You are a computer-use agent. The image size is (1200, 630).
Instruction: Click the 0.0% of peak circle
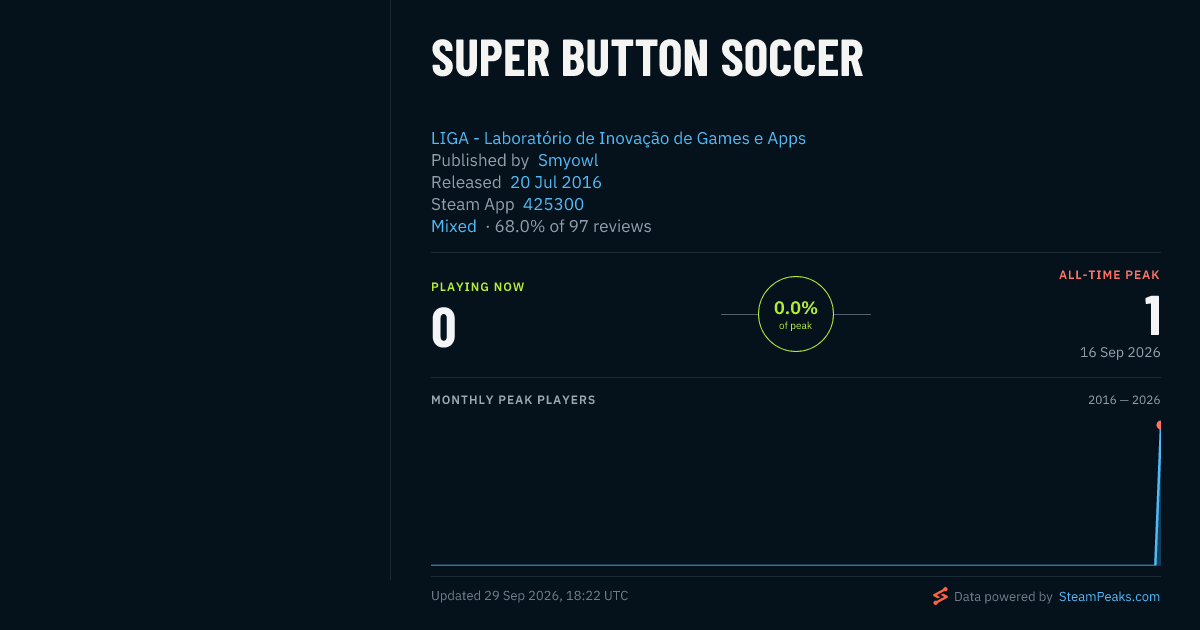point(796,314)
